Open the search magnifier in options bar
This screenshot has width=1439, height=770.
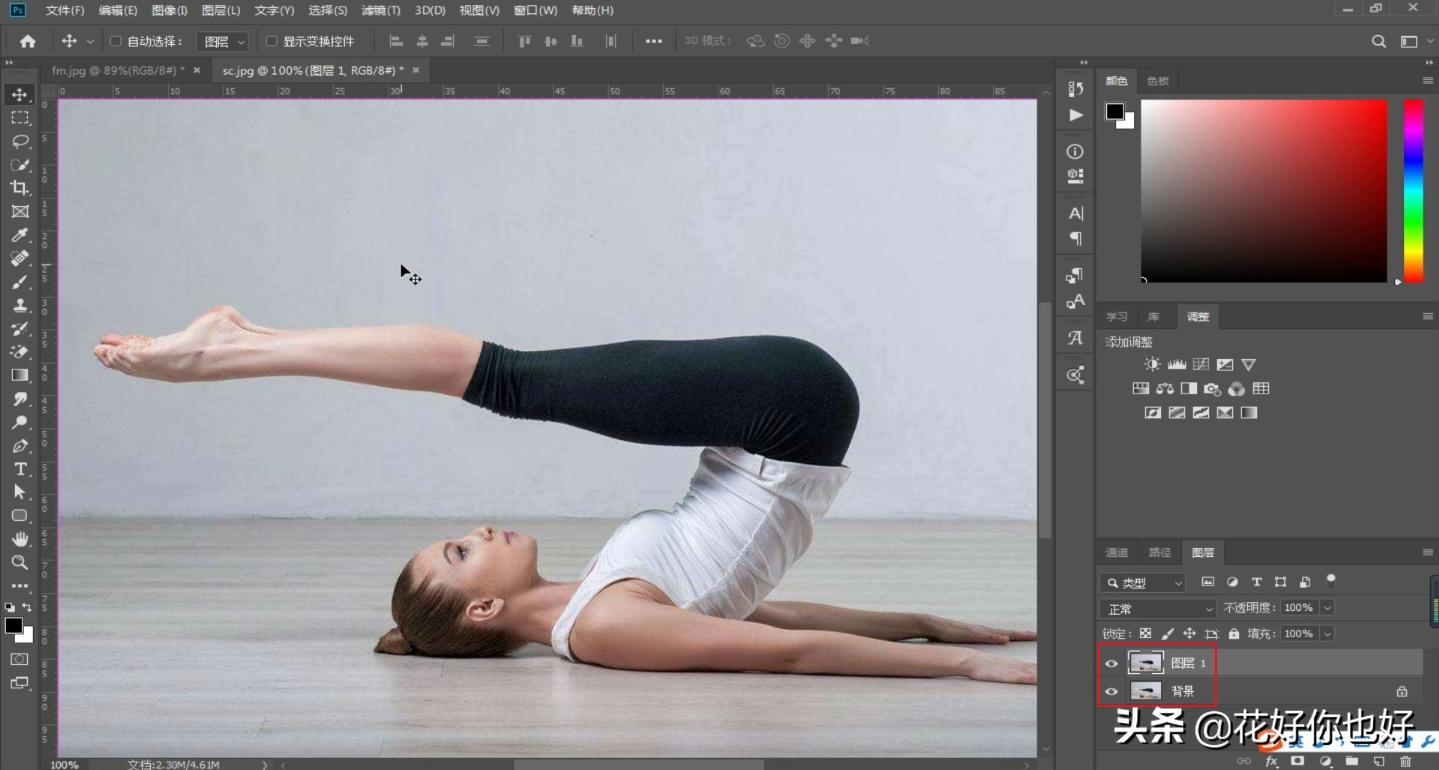click(x=1379, y=41)
